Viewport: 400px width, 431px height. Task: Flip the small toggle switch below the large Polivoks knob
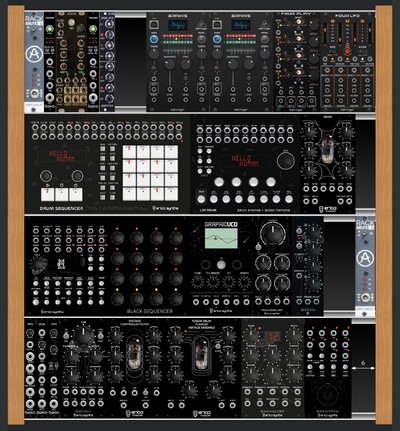258,247
